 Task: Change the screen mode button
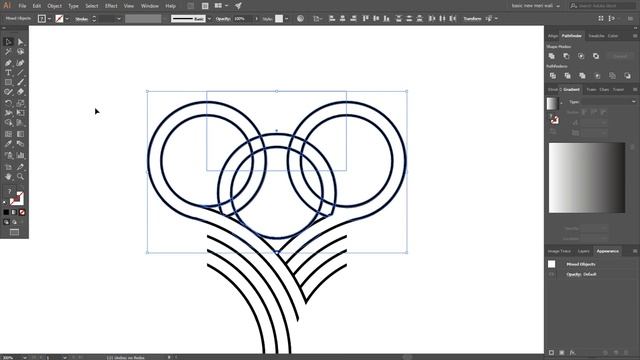[x=14, y=233]
